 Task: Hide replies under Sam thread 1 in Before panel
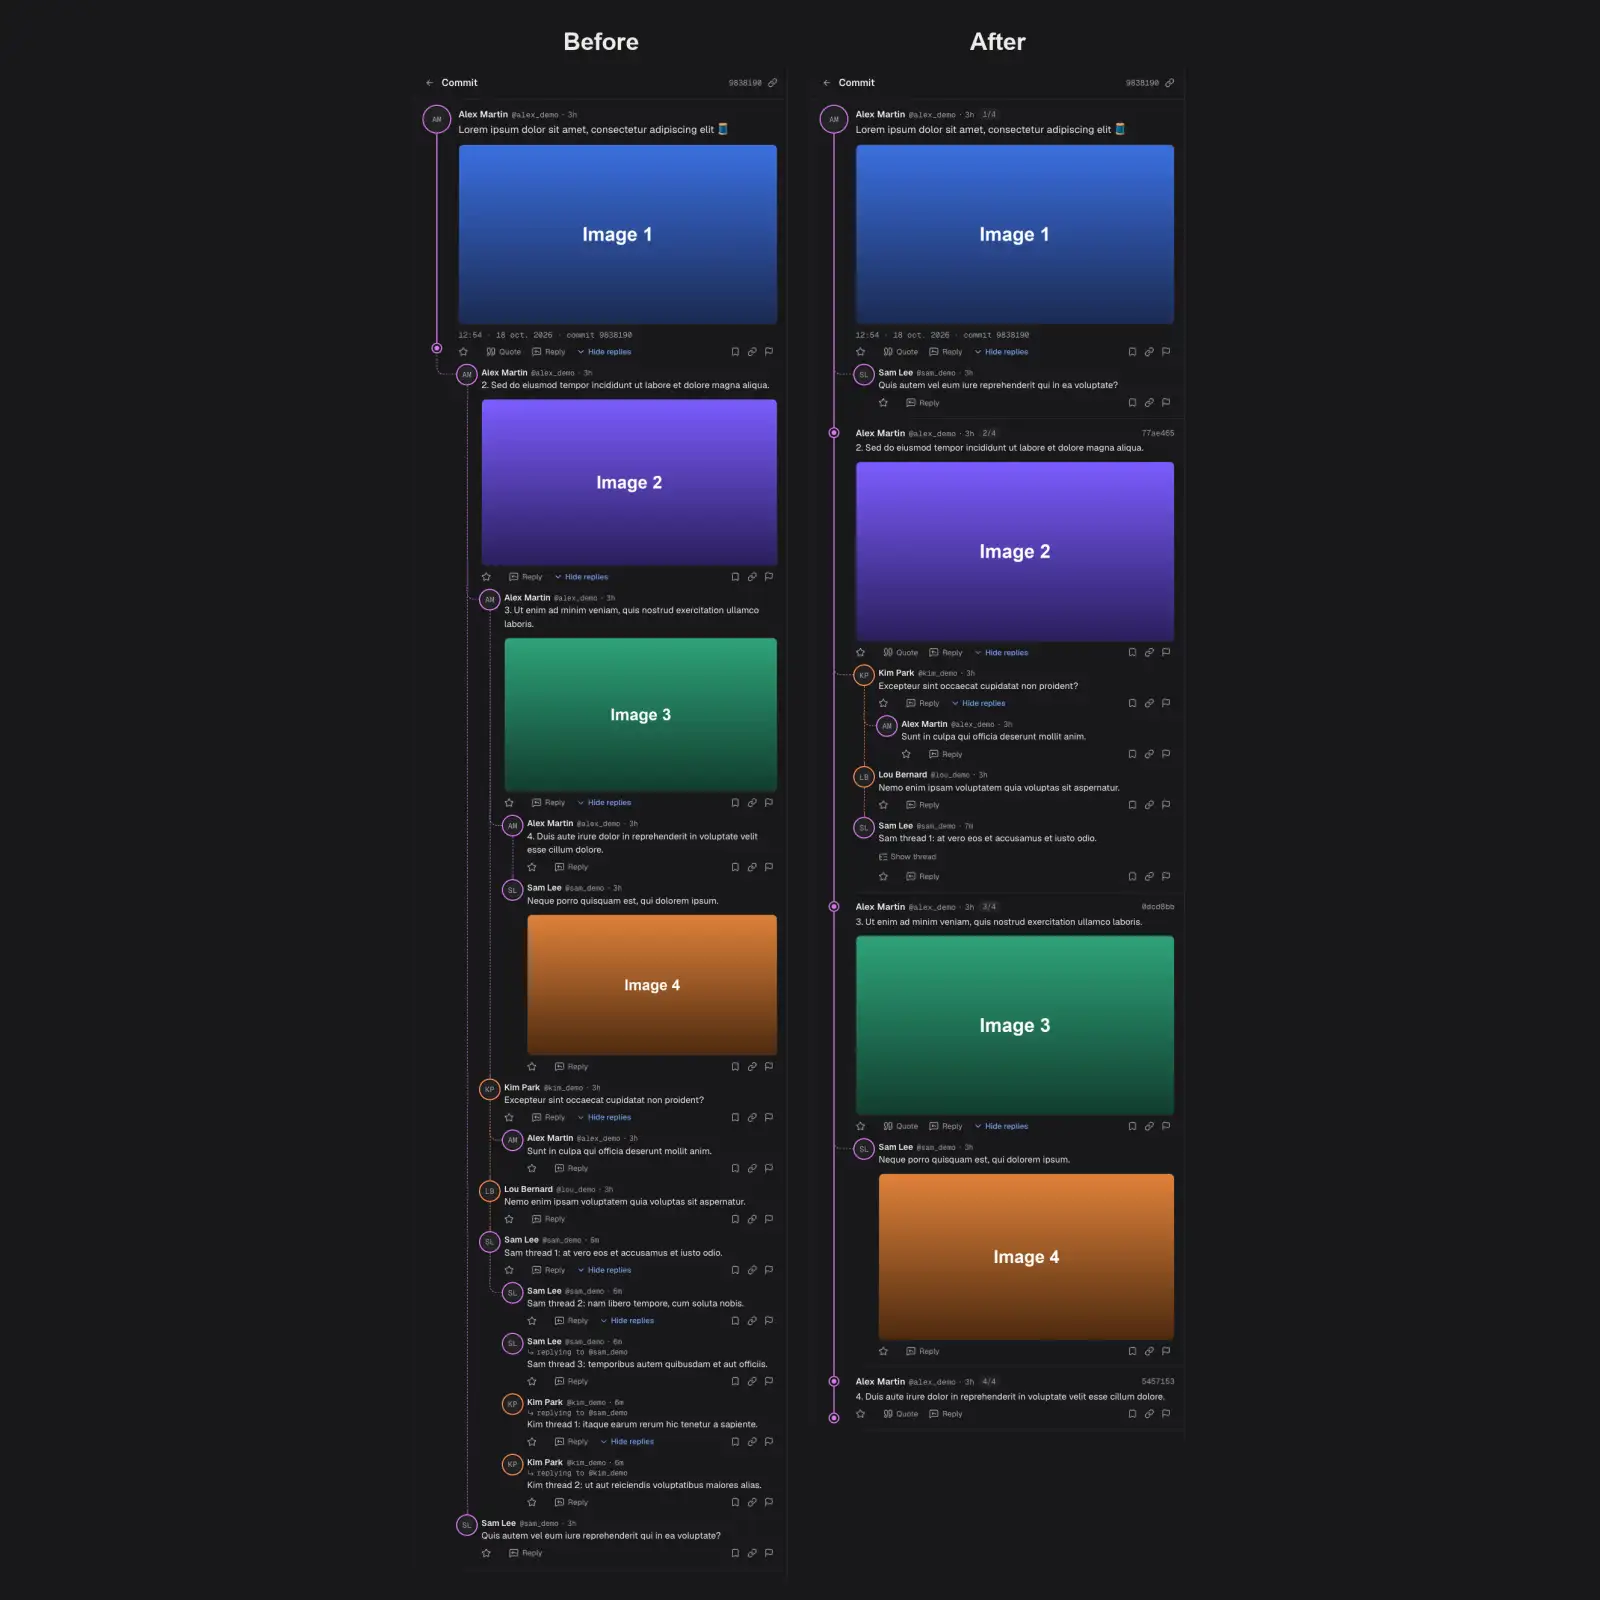coord(604,1270)
